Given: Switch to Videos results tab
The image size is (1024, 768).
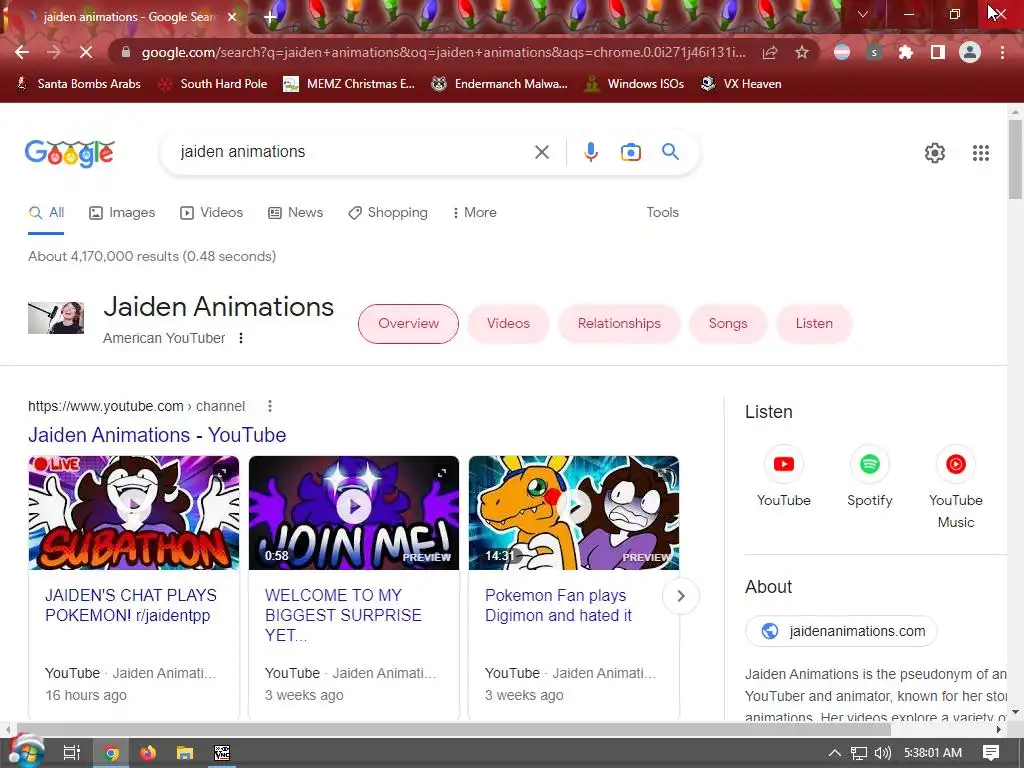Looking at the screenshot, I should pos(212,212).
